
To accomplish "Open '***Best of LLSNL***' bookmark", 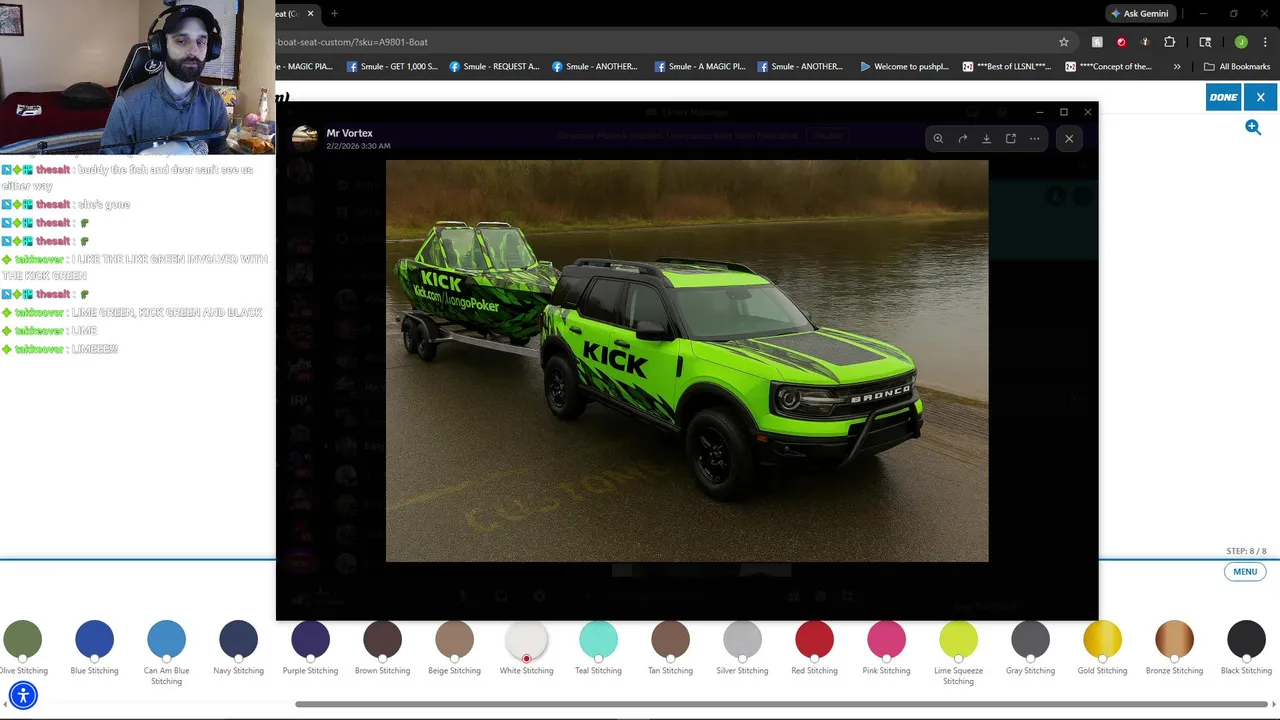I will 1006,67.
